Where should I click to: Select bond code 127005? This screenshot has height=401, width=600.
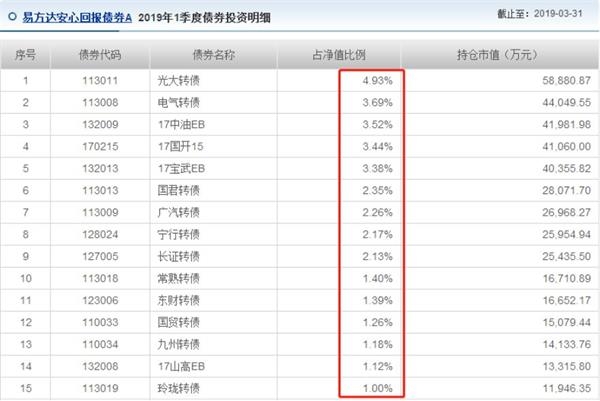100,257
